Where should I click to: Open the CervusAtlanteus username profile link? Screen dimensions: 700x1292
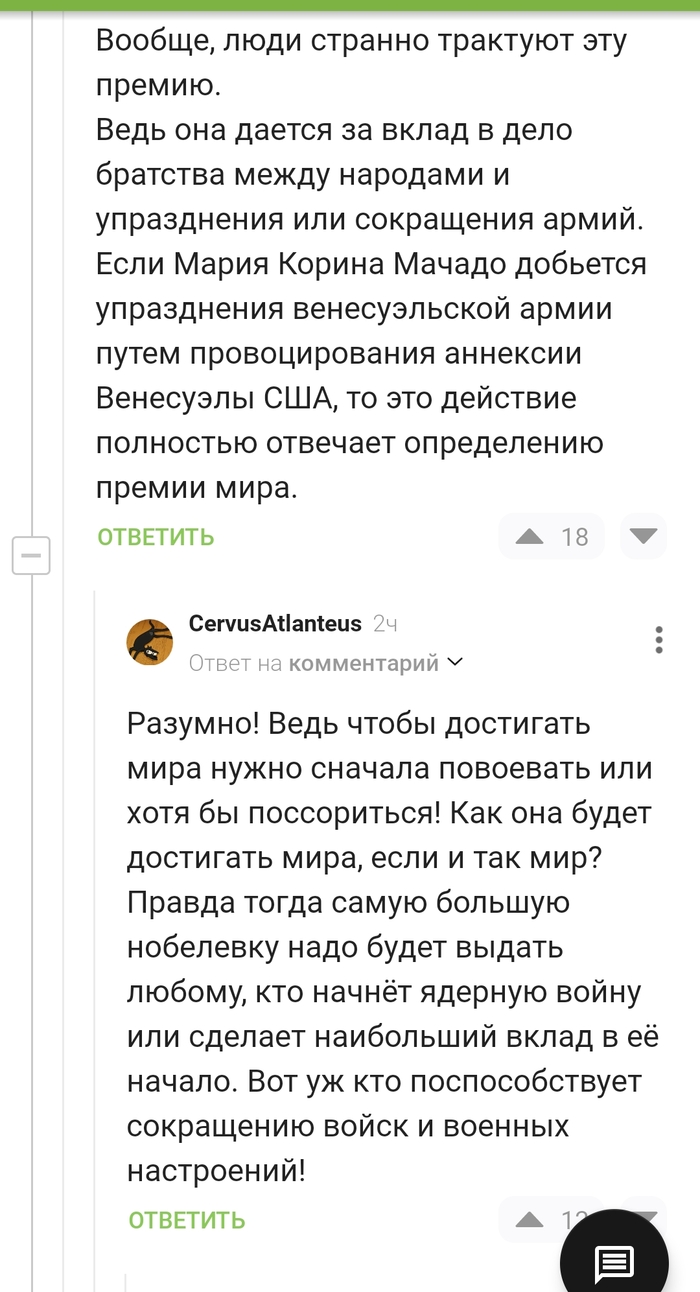point(275,624)
